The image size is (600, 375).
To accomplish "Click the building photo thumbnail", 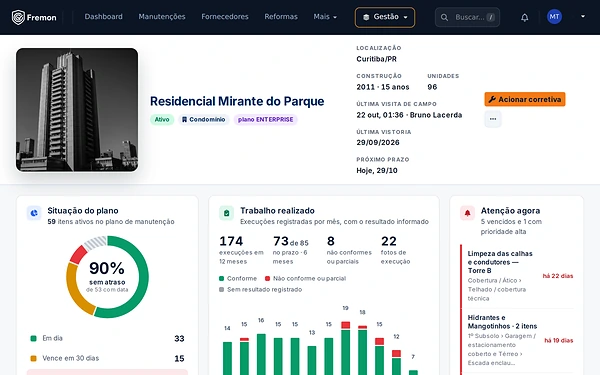I will tap(77, 110).
